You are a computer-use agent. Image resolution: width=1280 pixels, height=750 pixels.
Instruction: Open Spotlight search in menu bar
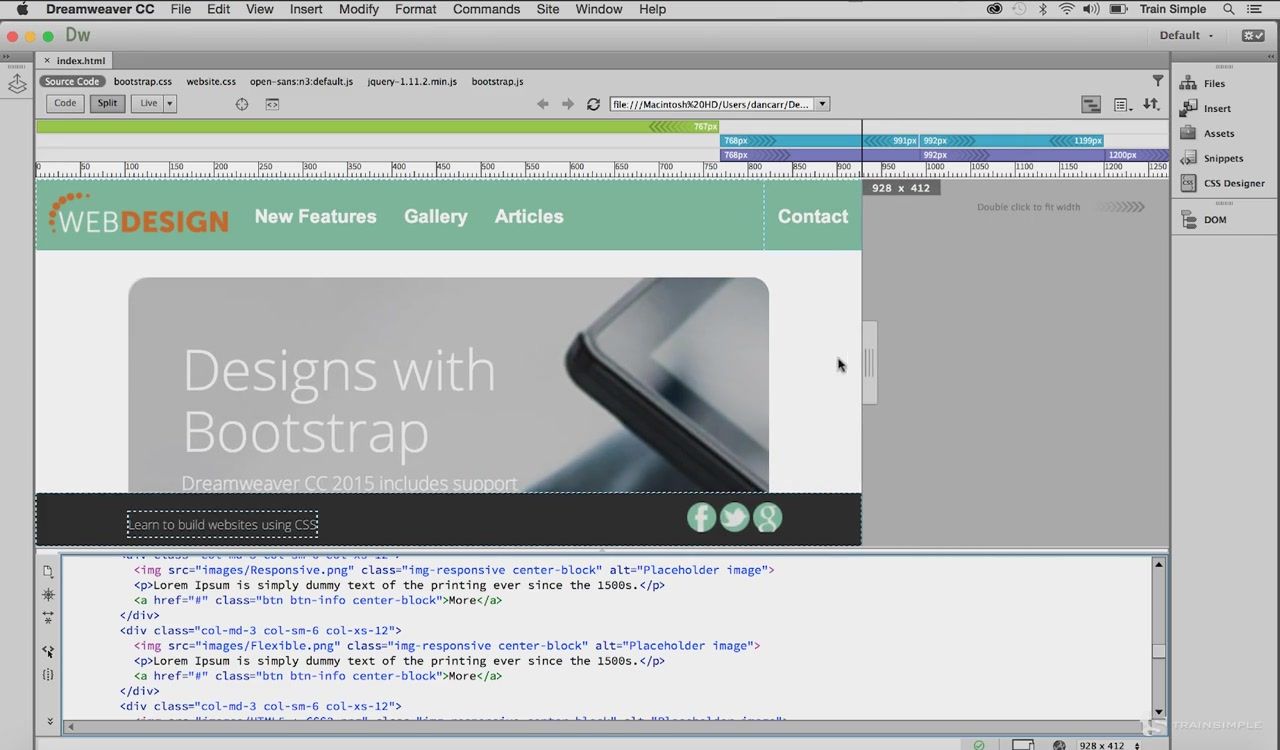coord(1229,9)
